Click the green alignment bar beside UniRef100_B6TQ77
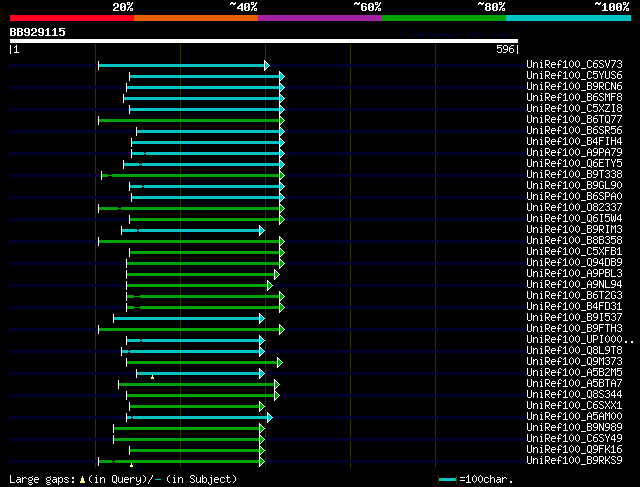The image size is (640, 487). point(189,120)
